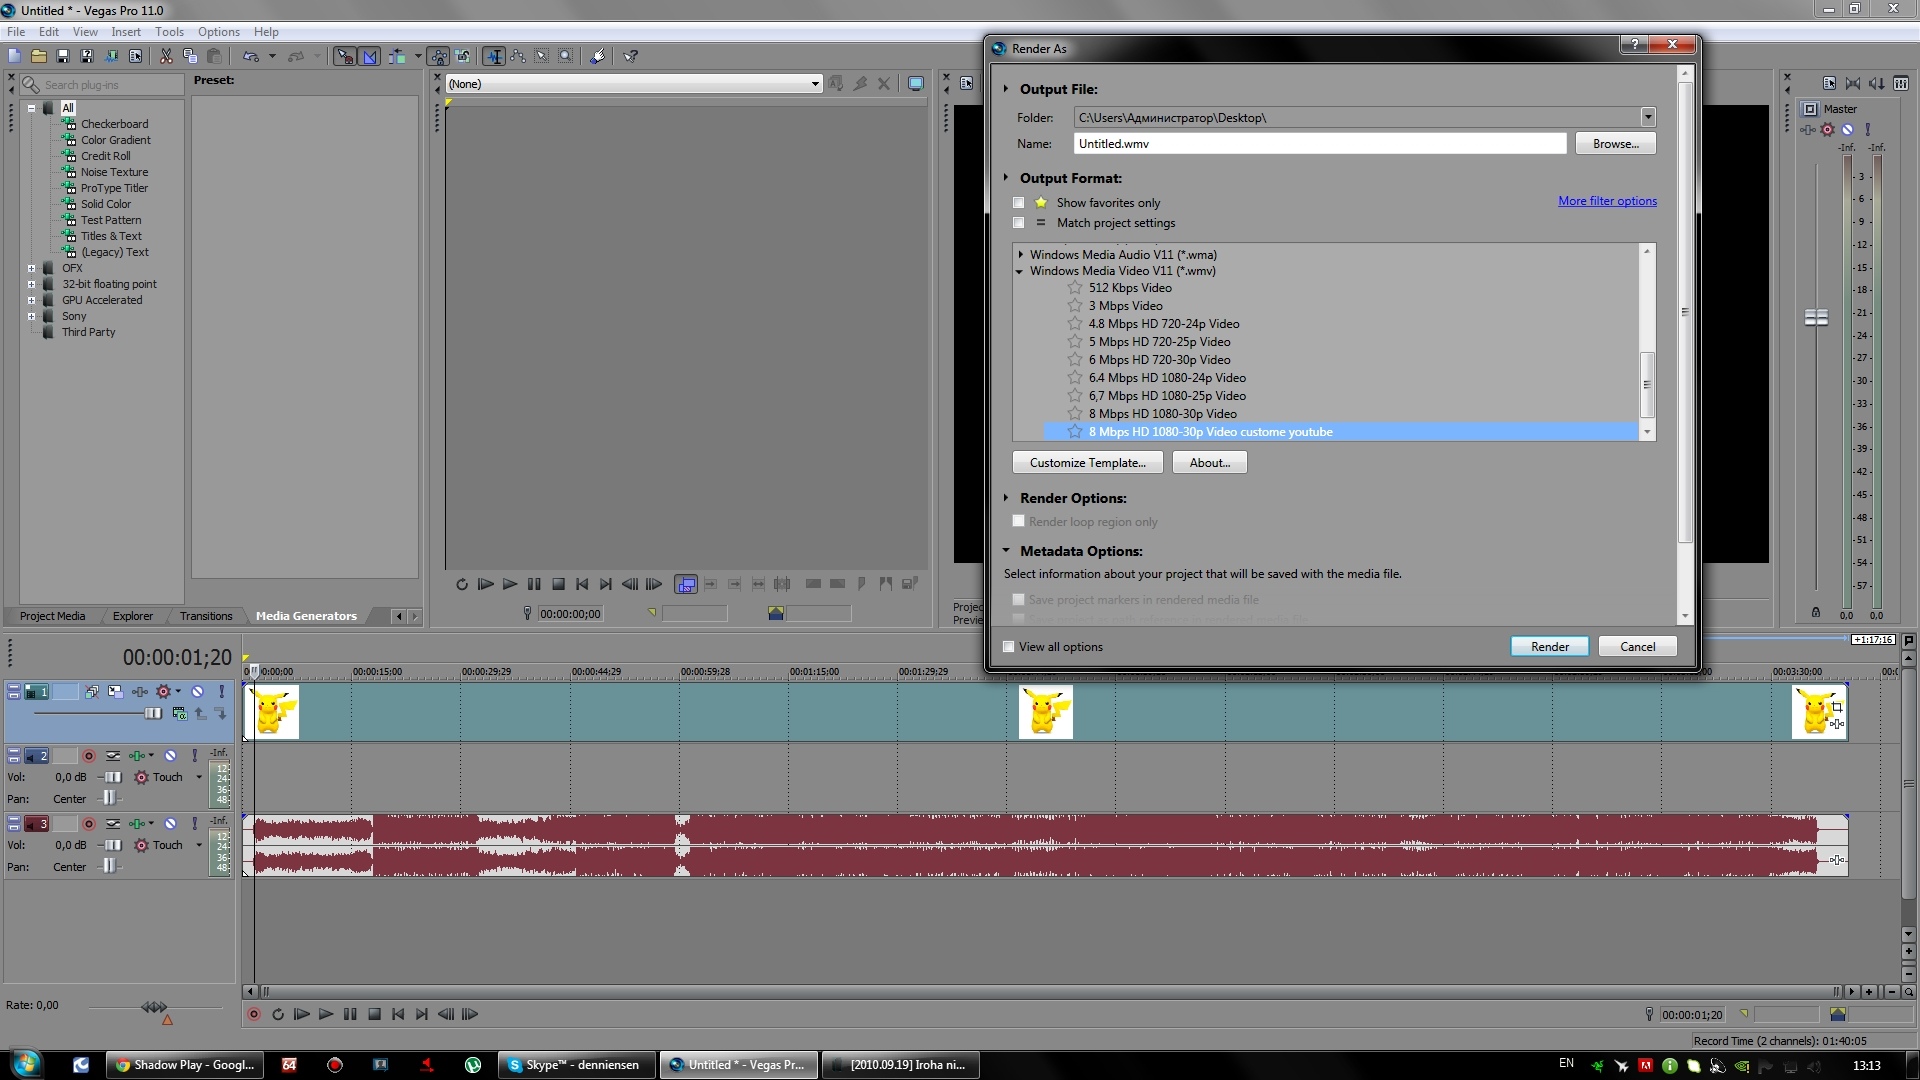Expand Windows Media Audio V11 templates
1920x1080 pixels.
[1019, 255]
